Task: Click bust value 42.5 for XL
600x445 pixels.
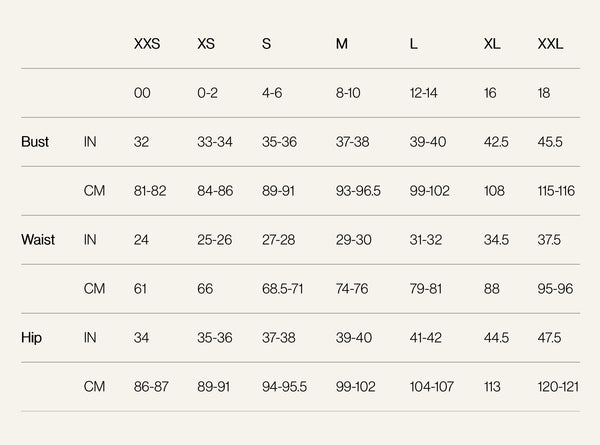Action: 496,142
